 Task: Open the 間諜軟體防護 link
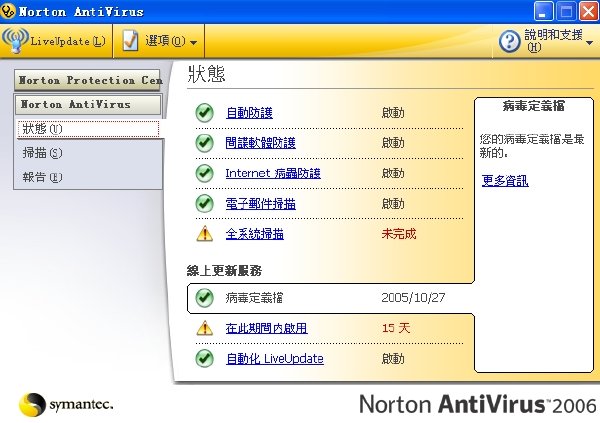pos(260,143)
